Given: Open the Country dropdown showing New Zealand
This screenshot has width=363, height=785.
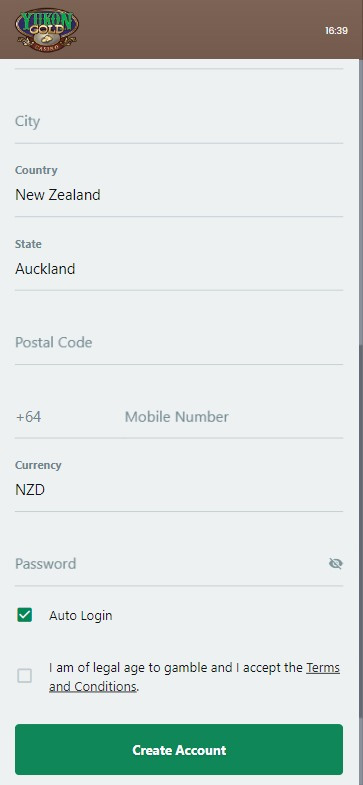Looking at the screenshot, I should [179, 186].
